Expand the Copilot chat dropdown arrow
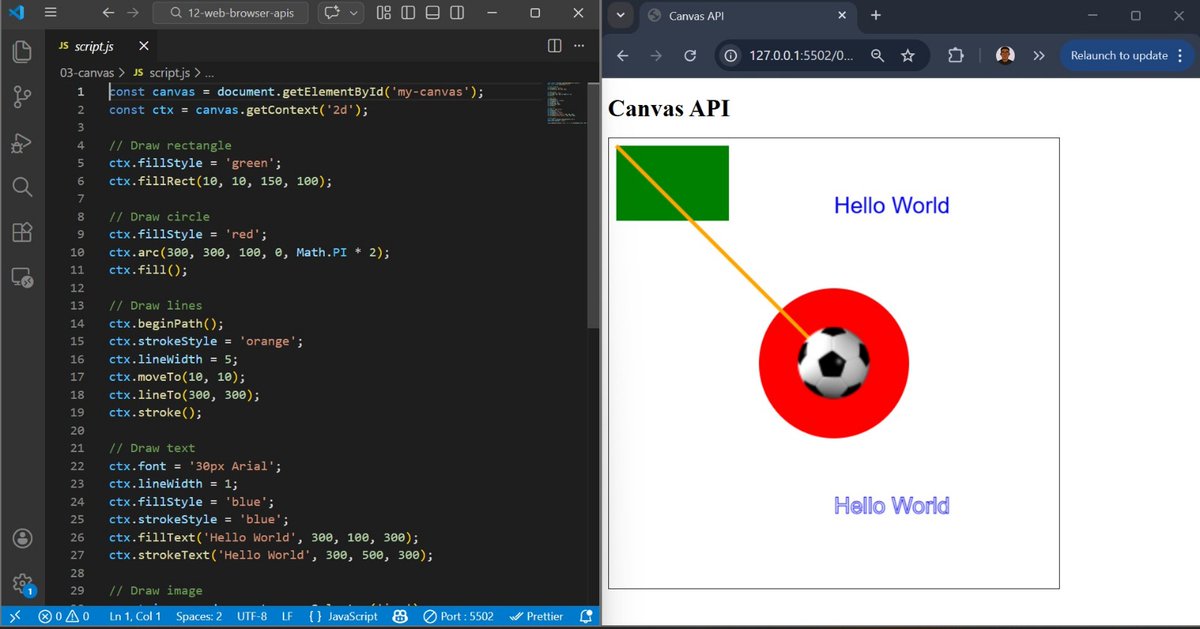 click(354, 13)
